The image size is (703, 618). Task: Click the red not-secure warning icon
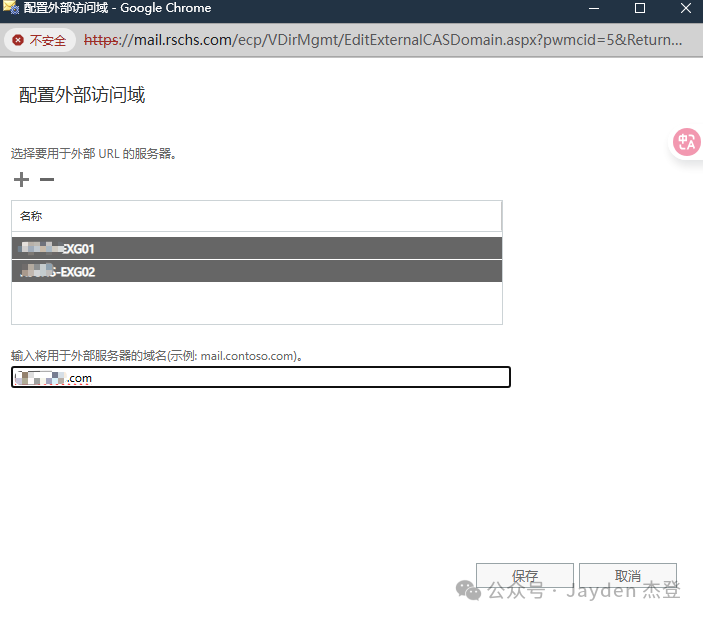(x=18, y=41)
